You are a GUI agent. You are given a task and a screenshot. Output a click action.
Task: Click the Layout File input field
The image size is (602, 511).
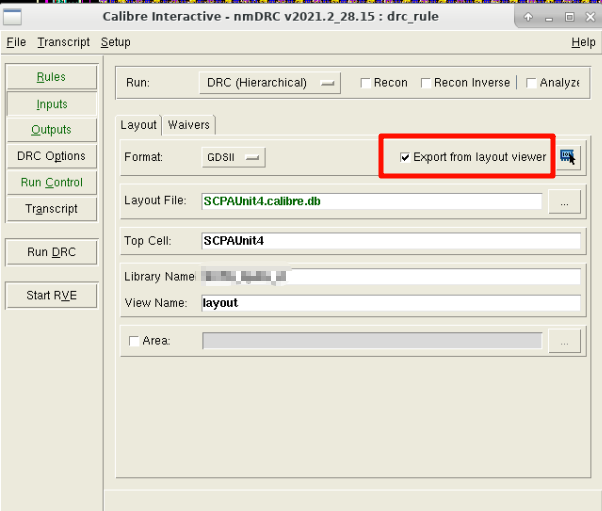pyautogui.click(x=372, y=202)
